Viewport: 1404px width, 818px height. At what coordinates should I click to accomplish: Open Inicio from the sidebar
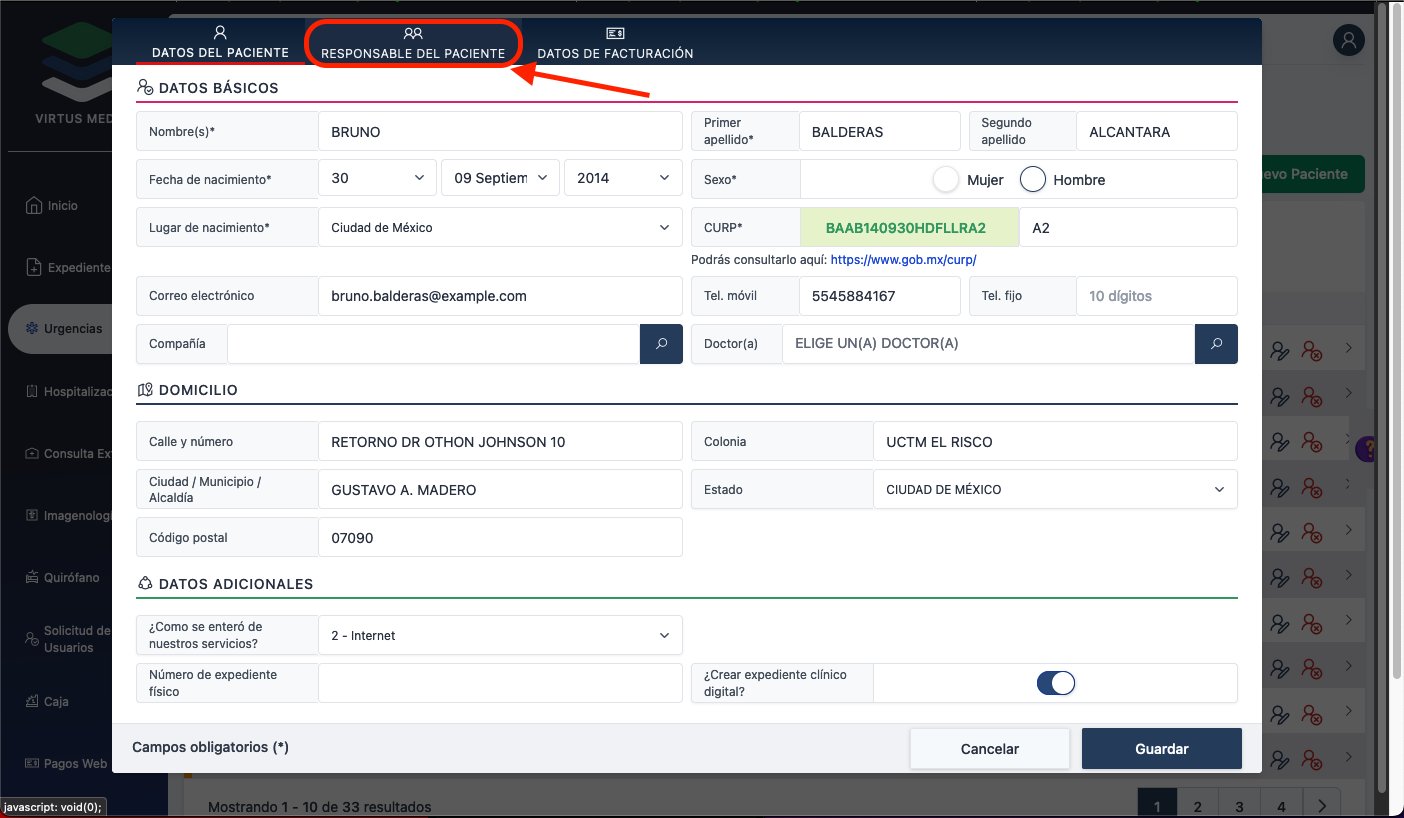[x=62, y=206]
